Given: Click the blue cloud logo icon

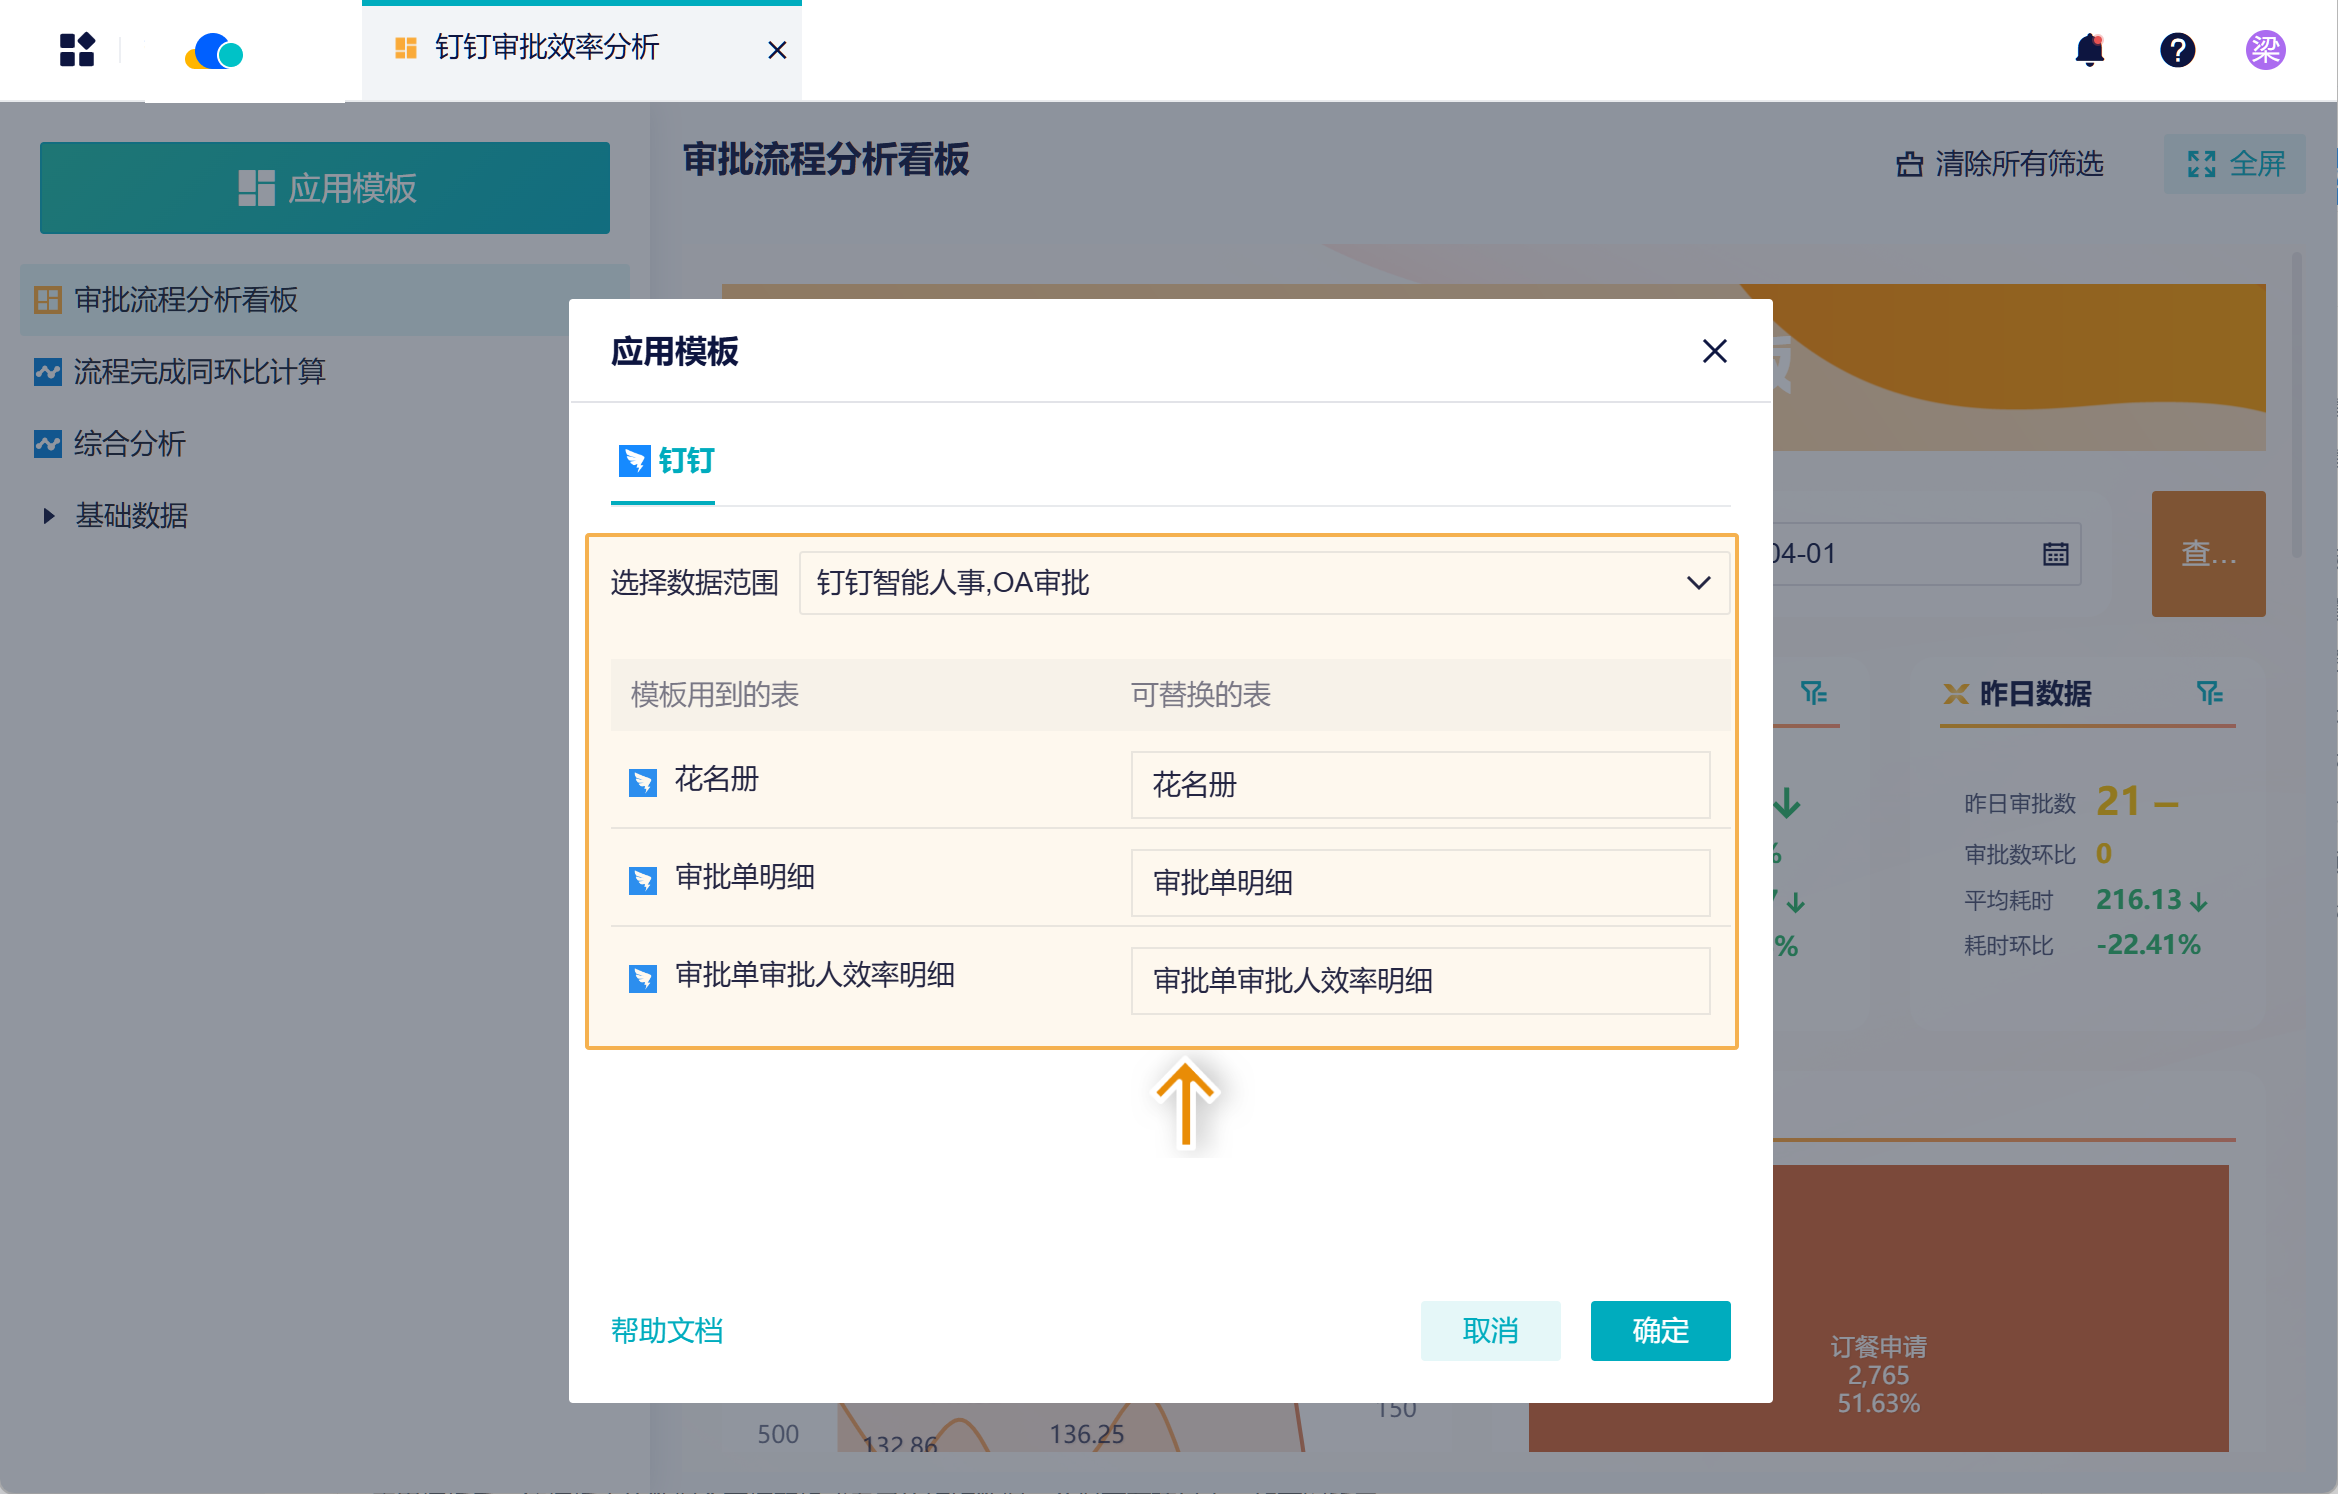Looking at the screenshot, I should pyautogui.click(x=214, y=51).
